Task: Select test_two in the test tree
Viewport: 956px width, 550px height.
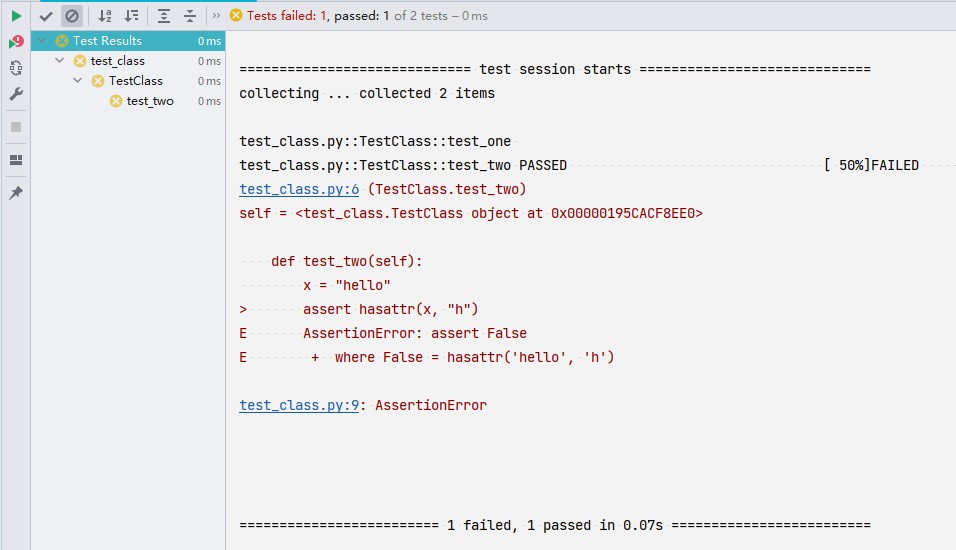Action: pyautogui.click(x=150, y=101)
